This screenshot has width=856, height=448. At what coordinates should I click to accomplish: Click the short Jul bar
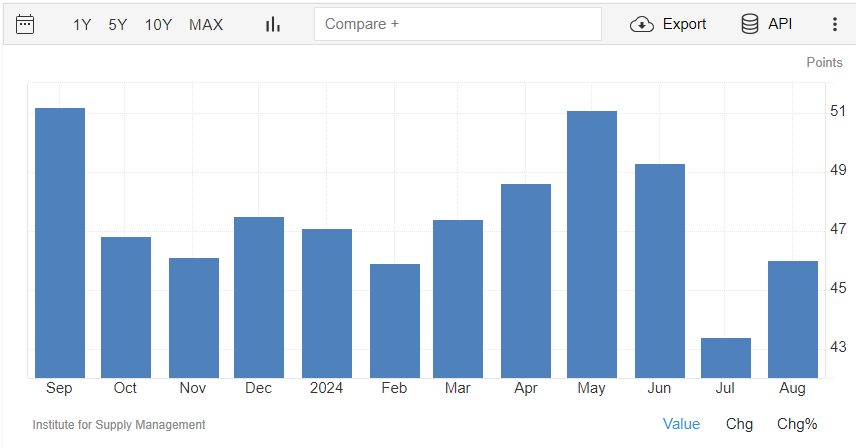click(726, 358)
